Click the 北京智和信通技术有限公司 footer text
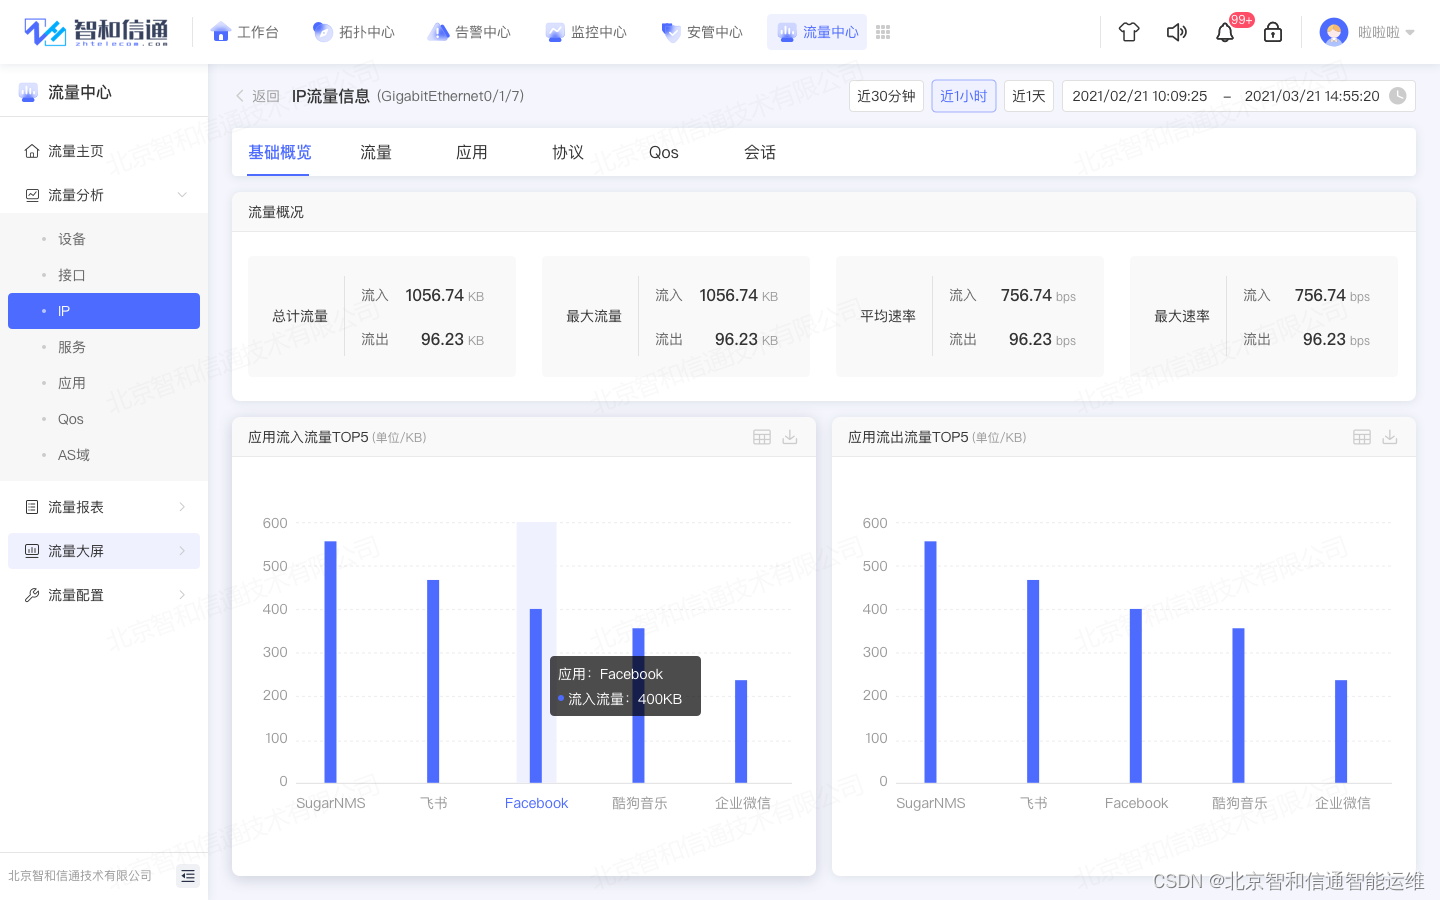 coord(80,876)
